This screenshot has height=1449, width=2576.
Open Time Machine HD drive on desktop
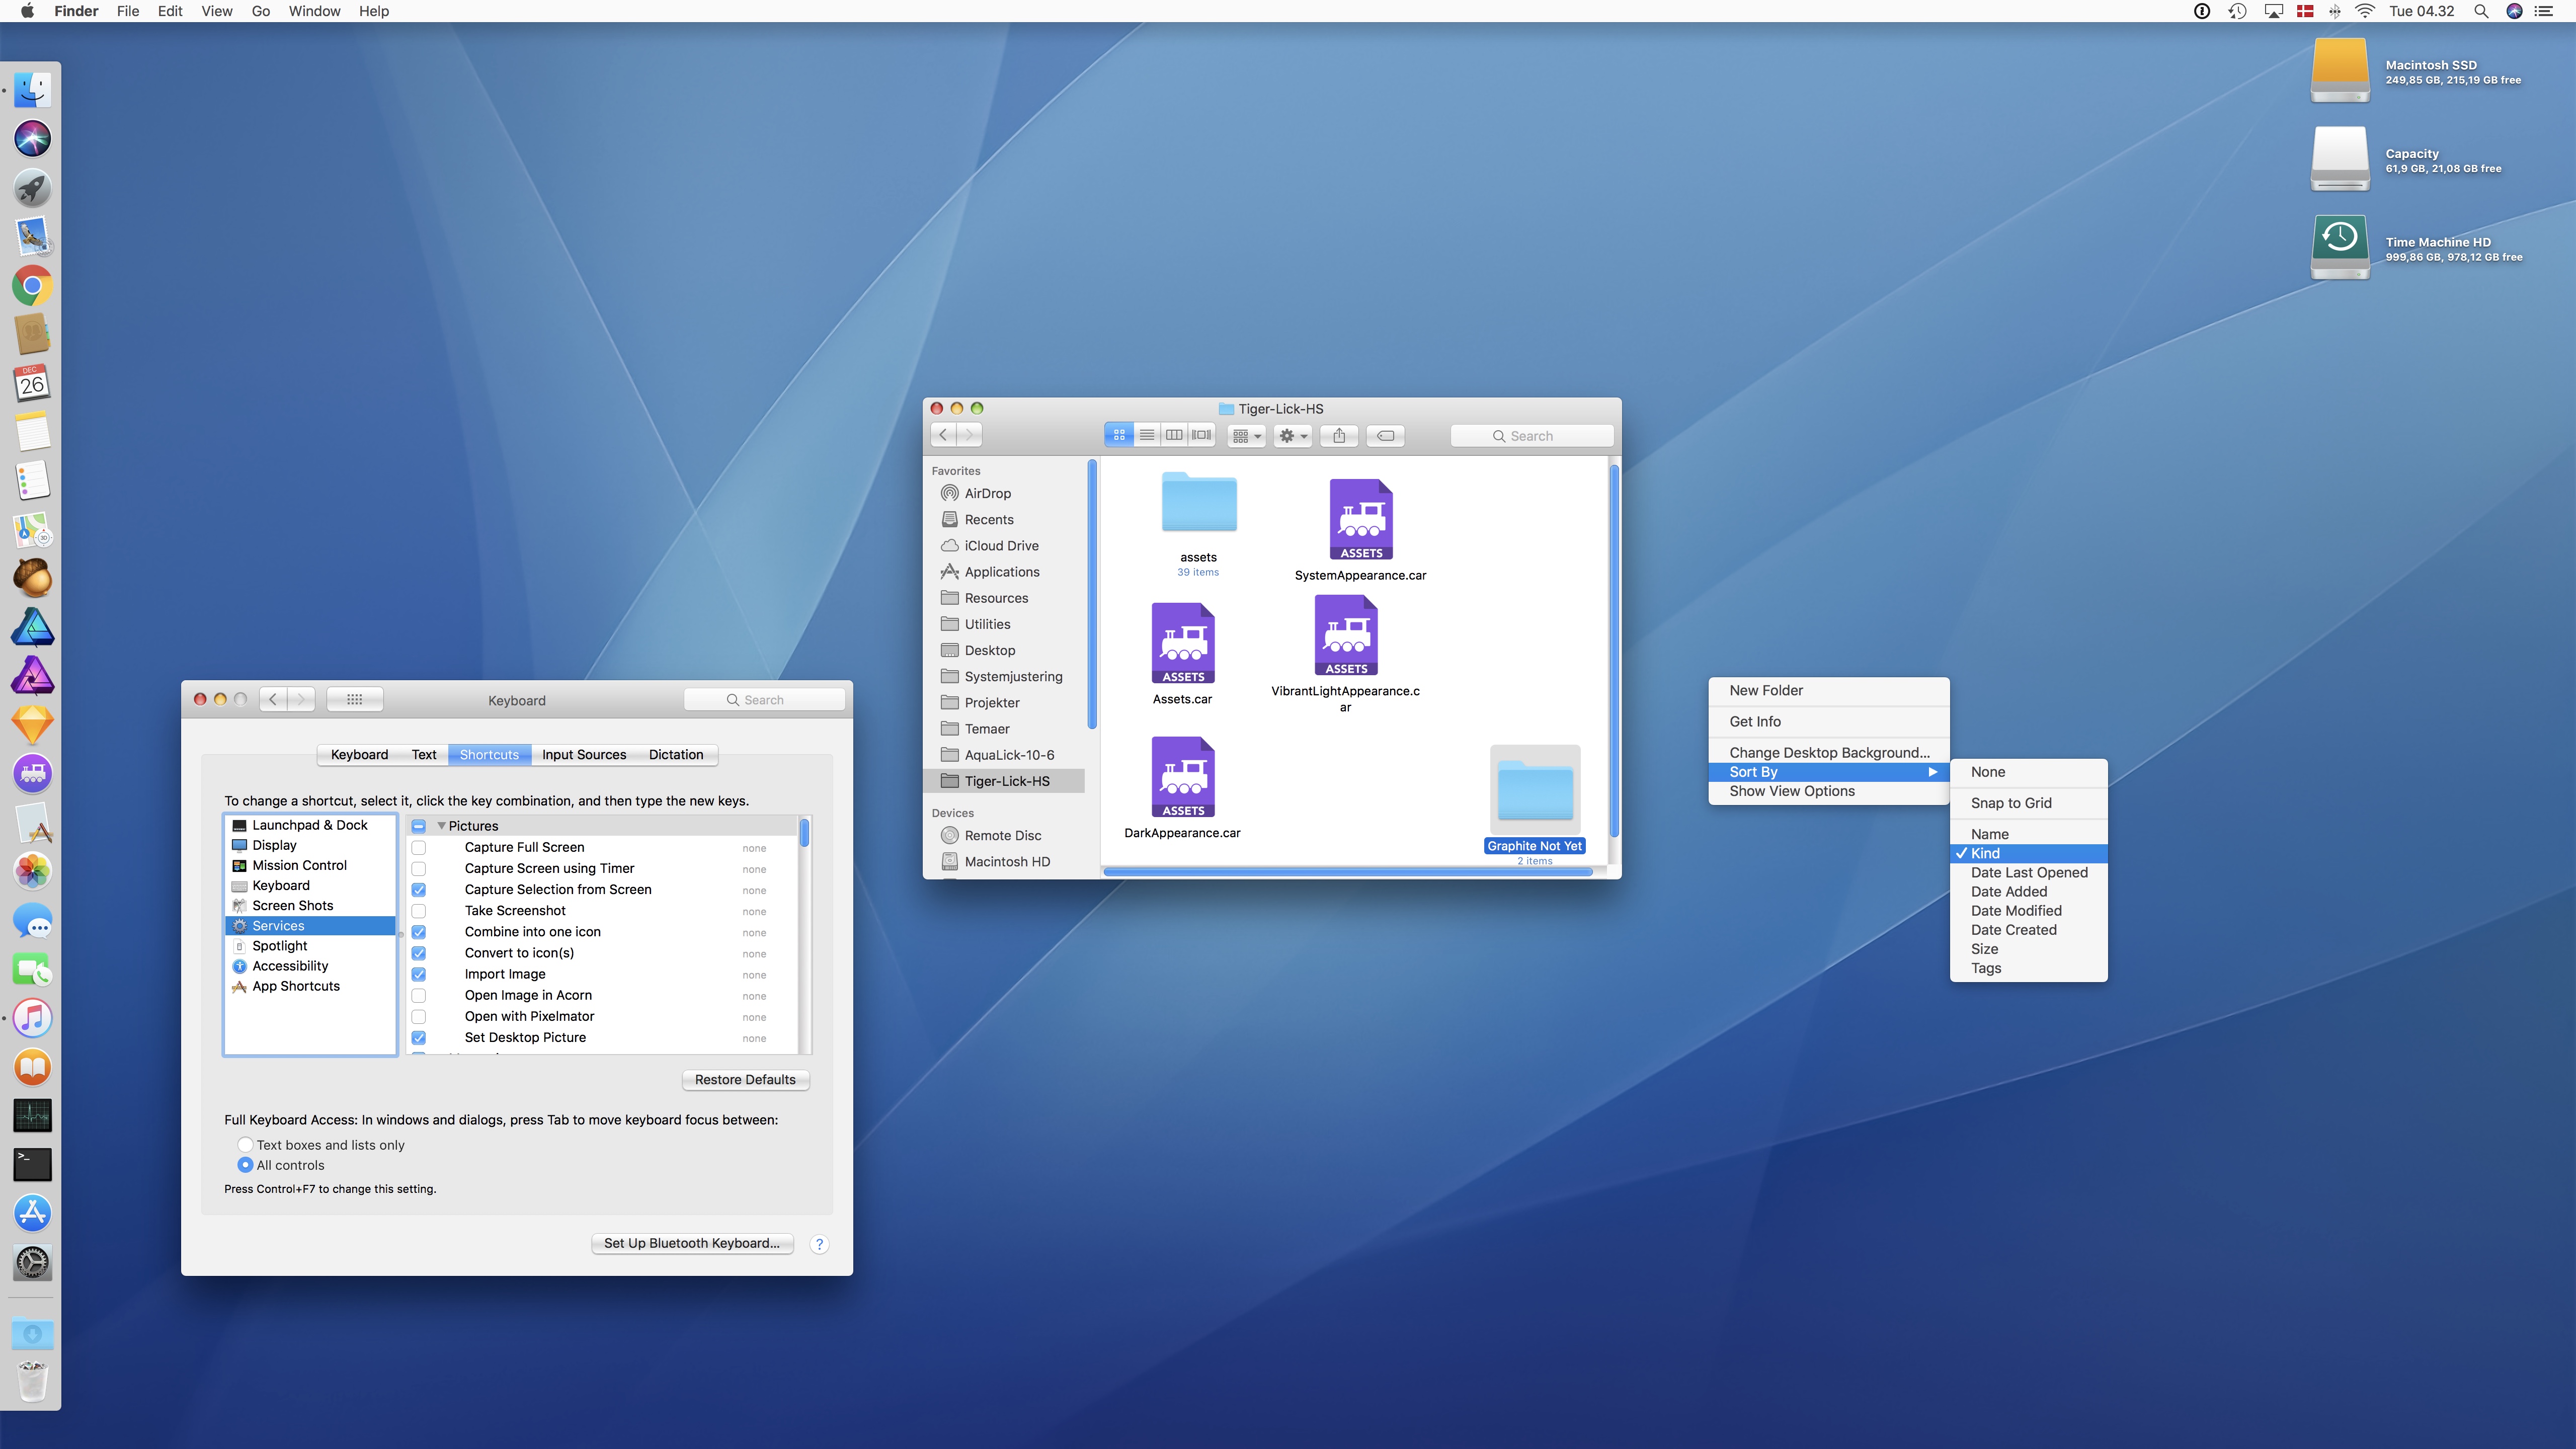click(2340, 247)
